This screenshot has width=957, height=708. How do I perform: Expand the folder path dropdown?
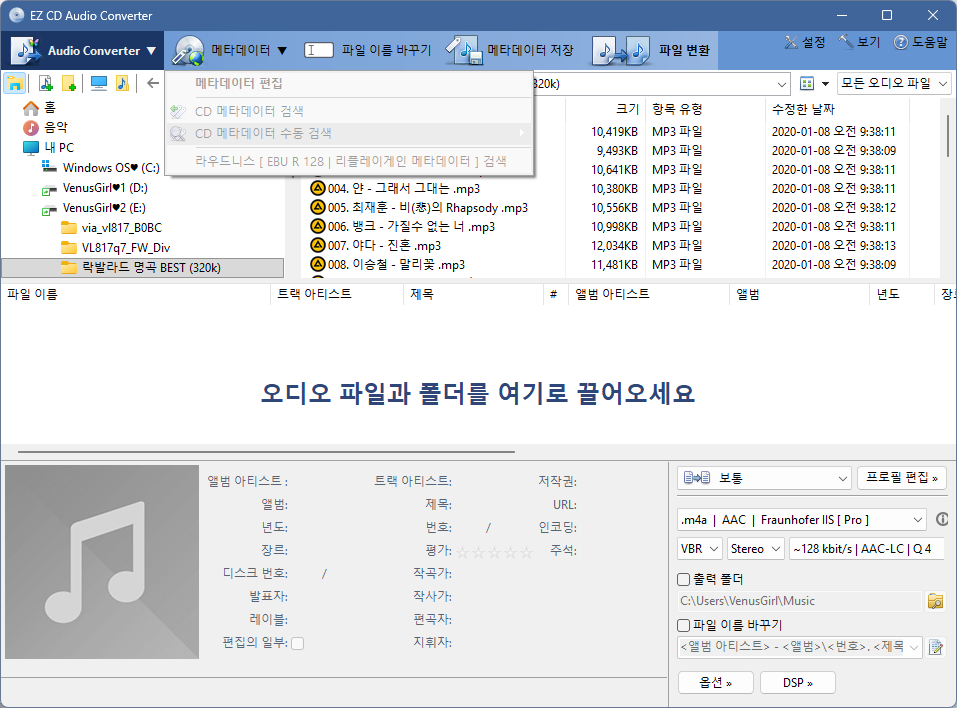click(781, 84)
